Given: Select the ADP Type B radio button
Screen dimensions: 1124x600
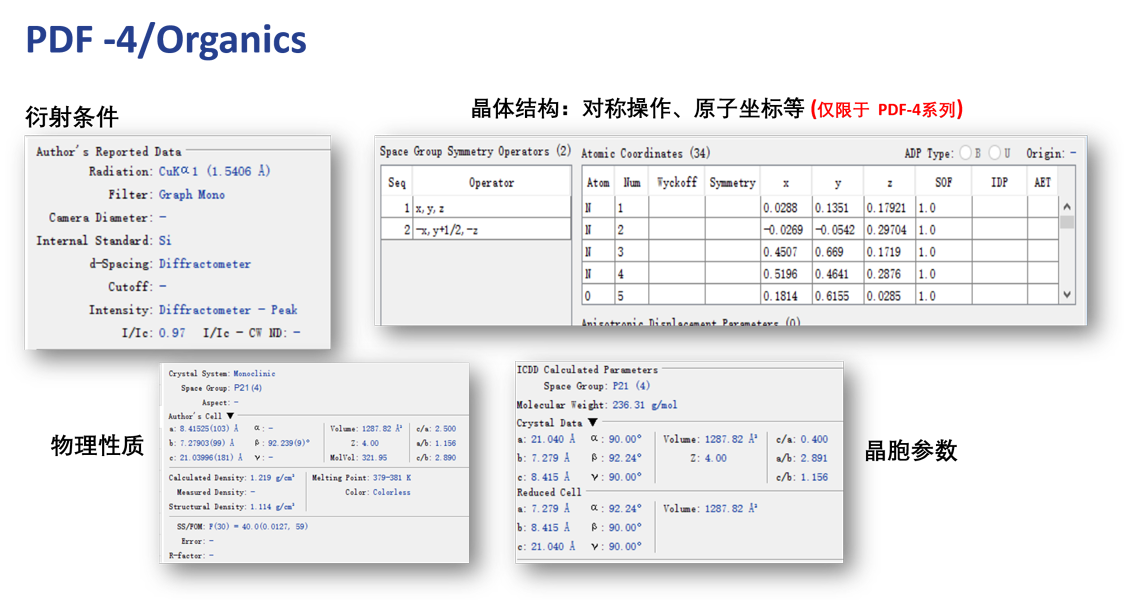Looking at the screenshot, I should (966, 153).
